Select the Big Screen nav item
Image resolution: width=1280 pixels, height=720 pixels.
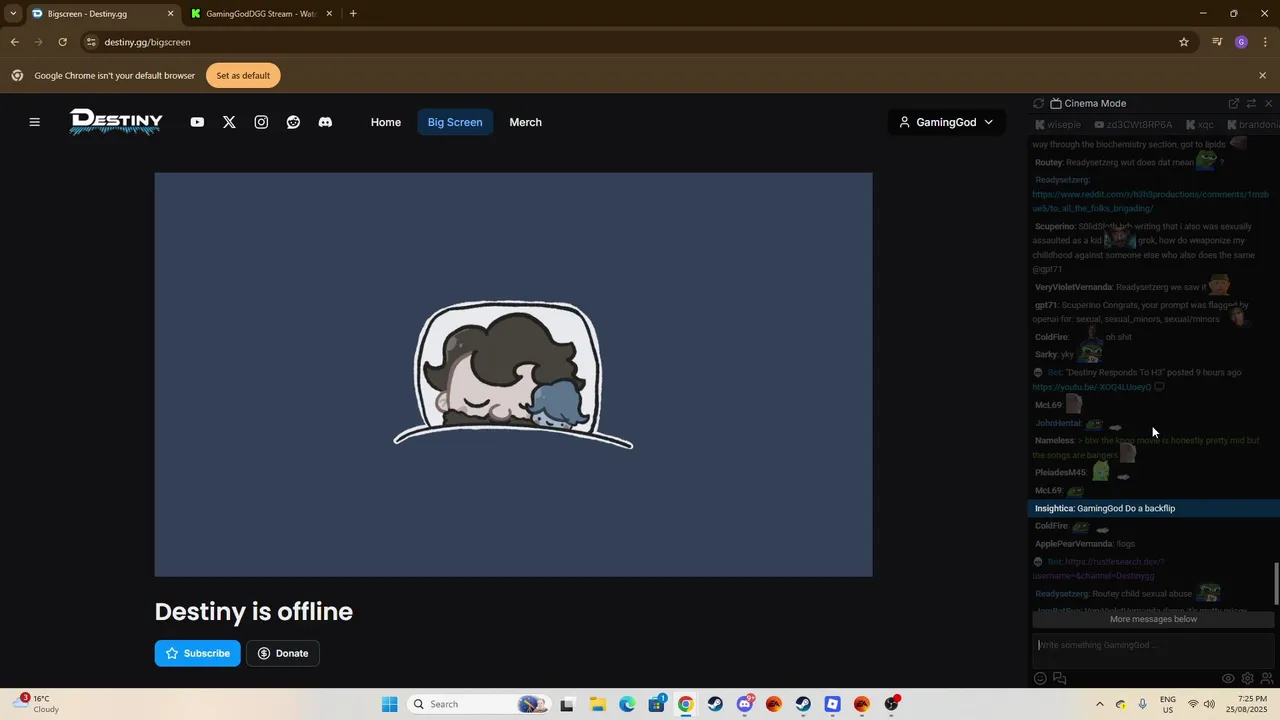[x=455, y=122]
